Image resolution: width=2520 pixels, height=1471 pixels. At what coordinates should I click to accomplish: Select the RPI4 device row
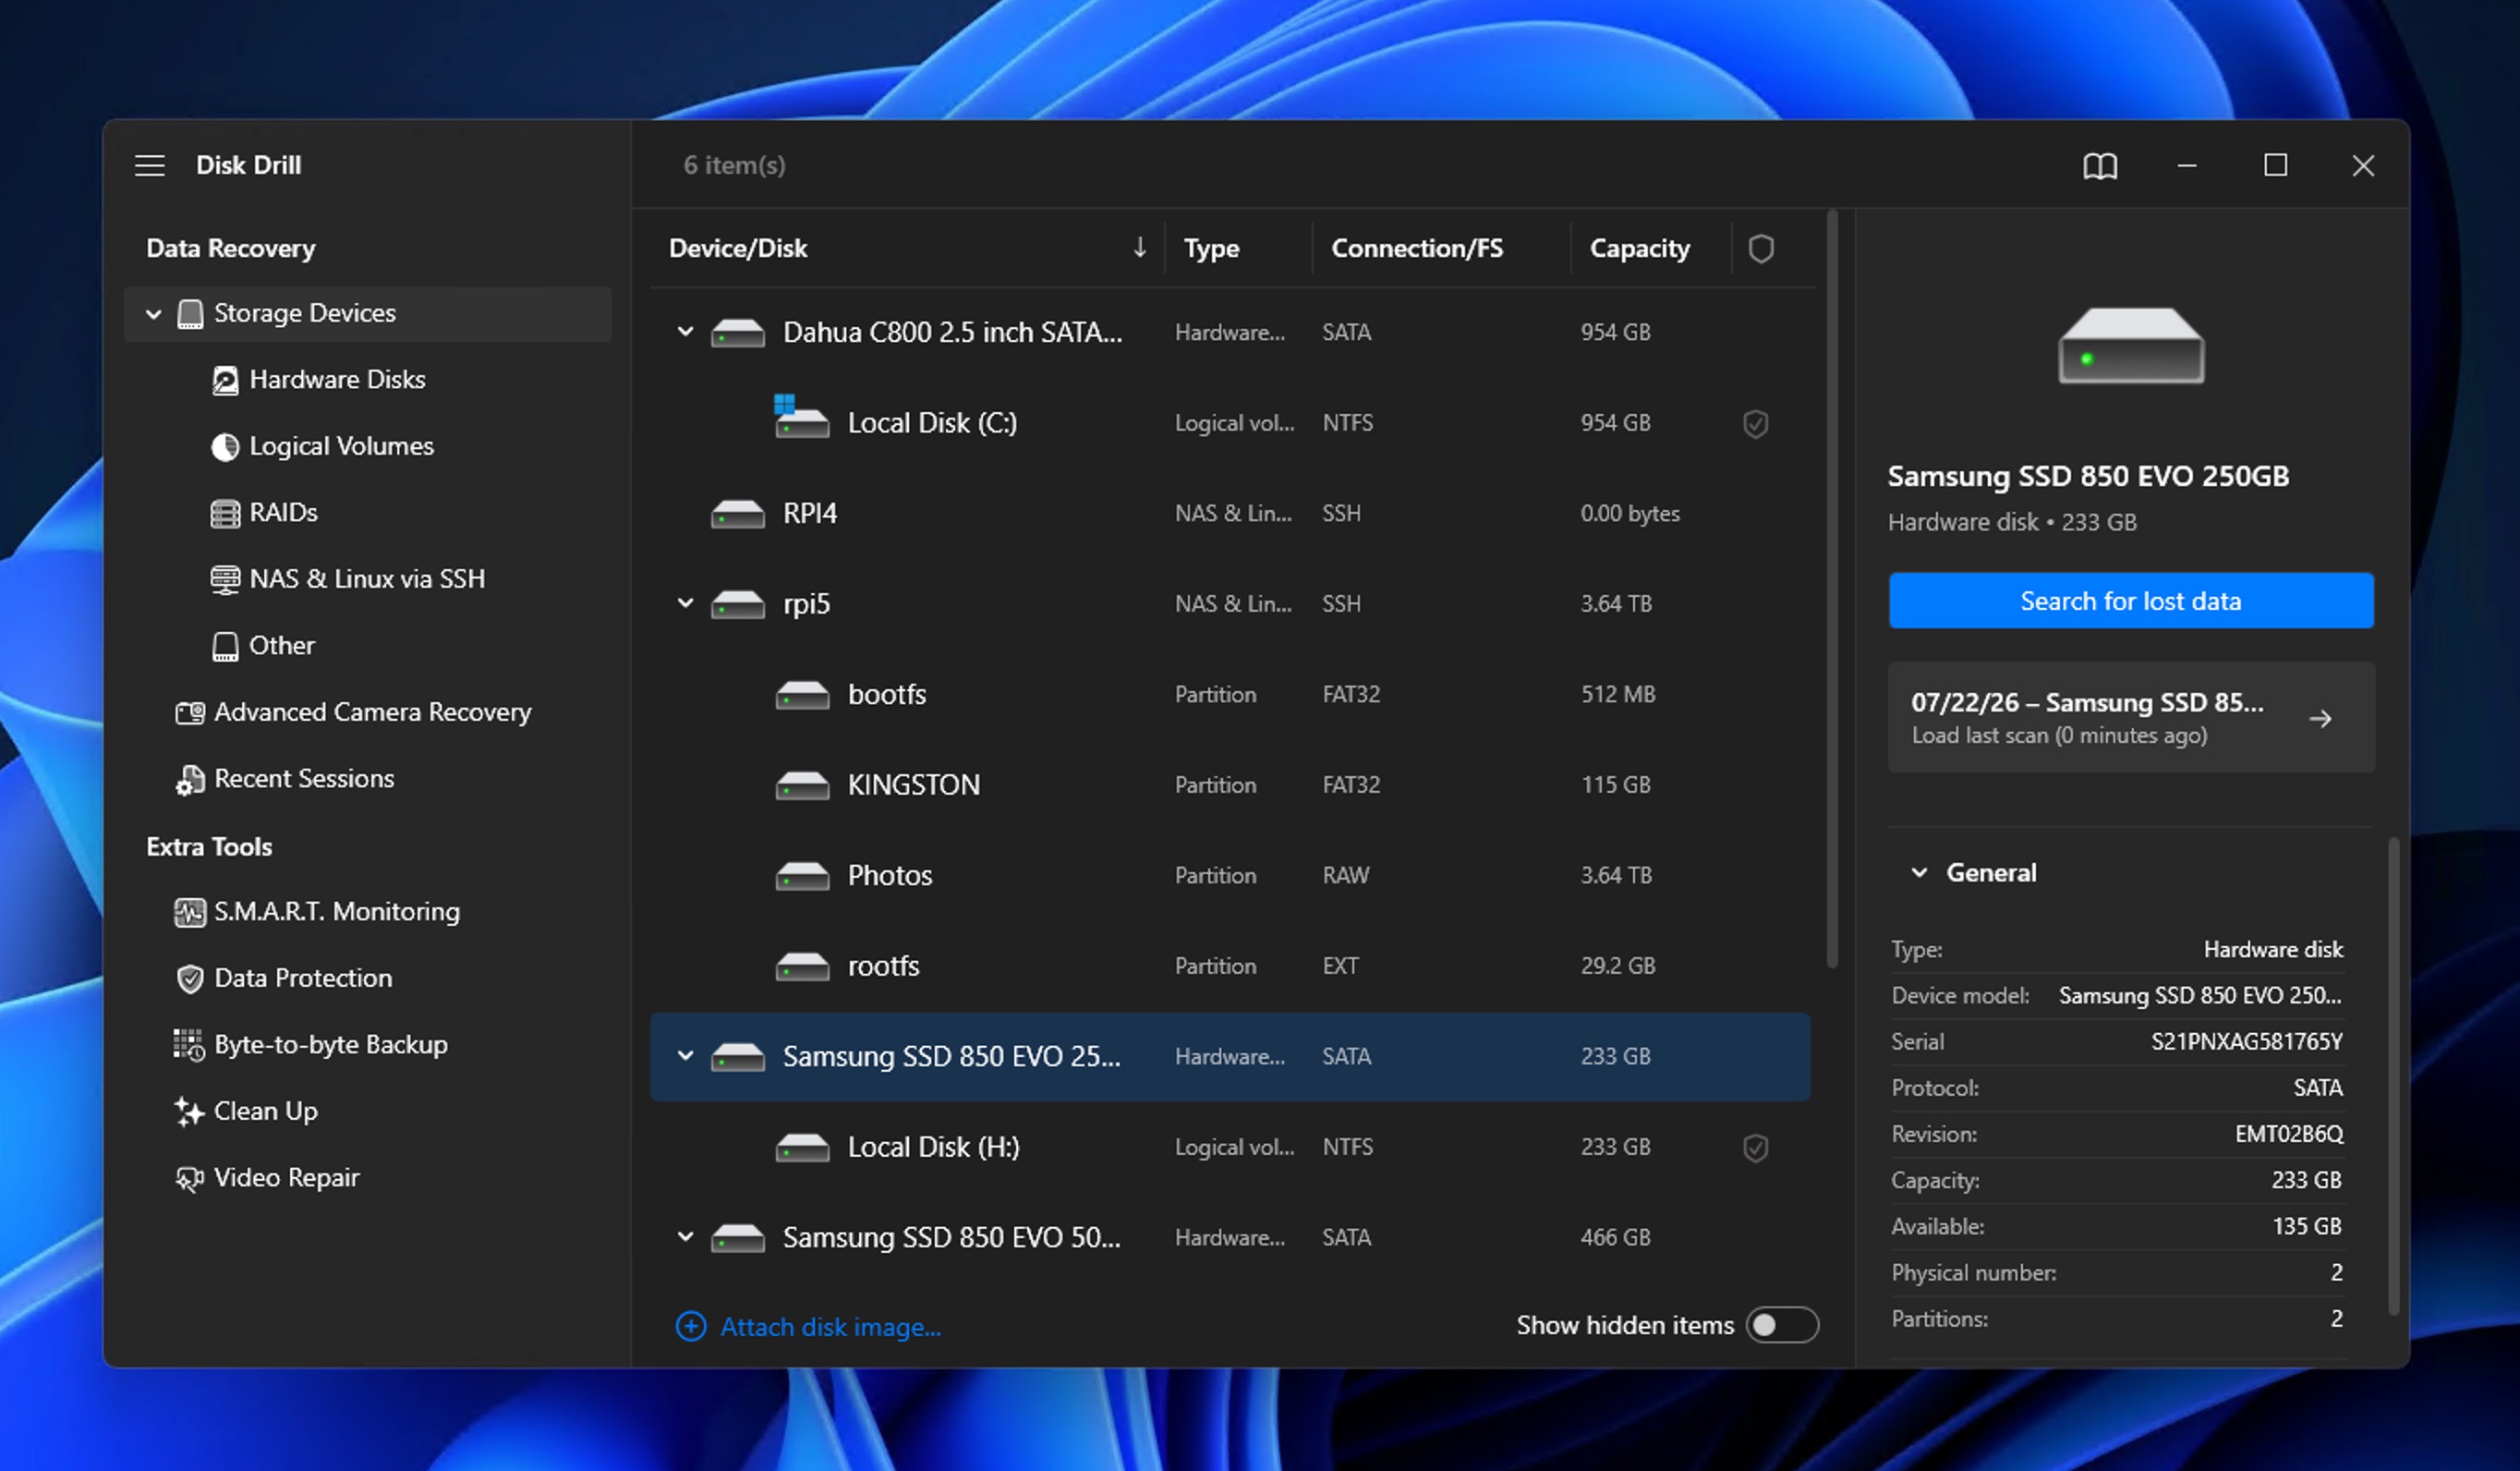coord(1230,513)
